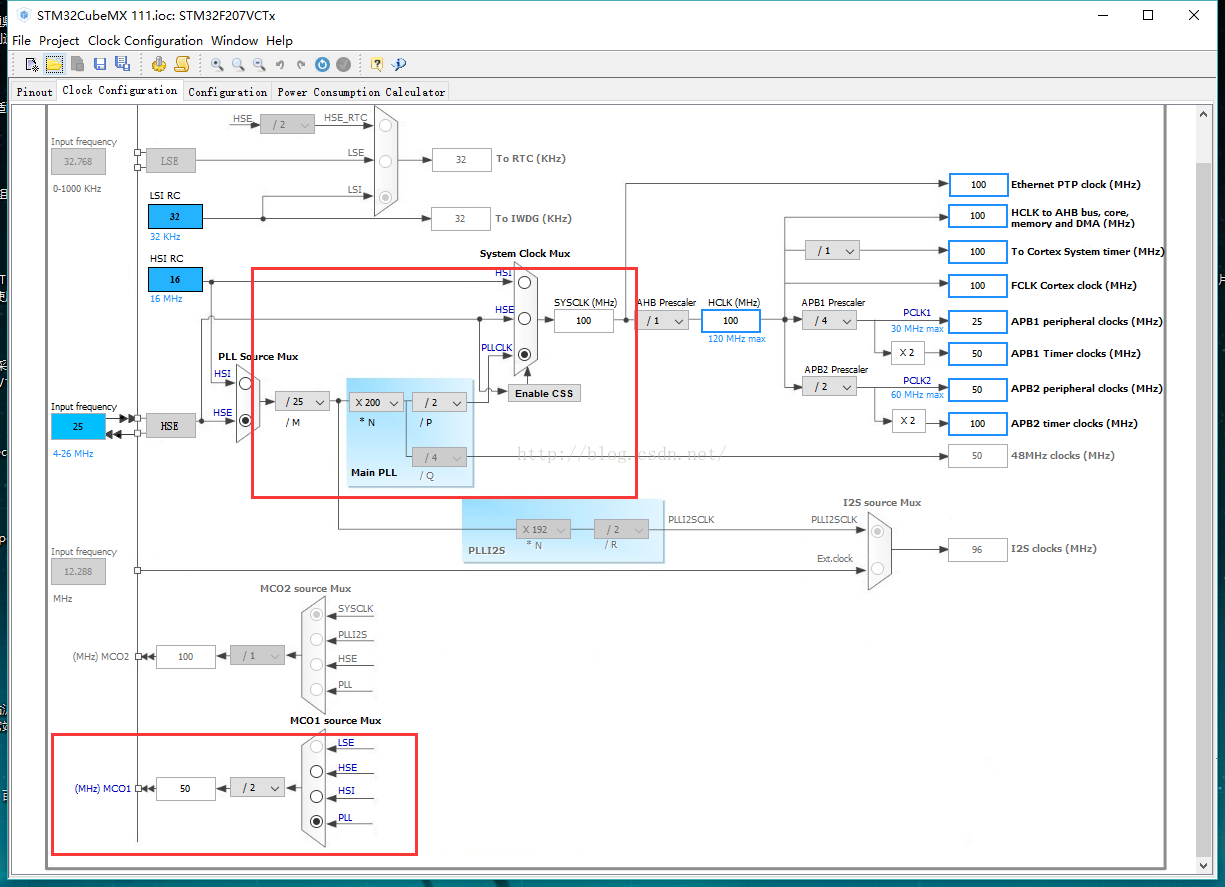The image size is (1225, 887).
Task: Open the Help menu
Action: coord(280,40)
